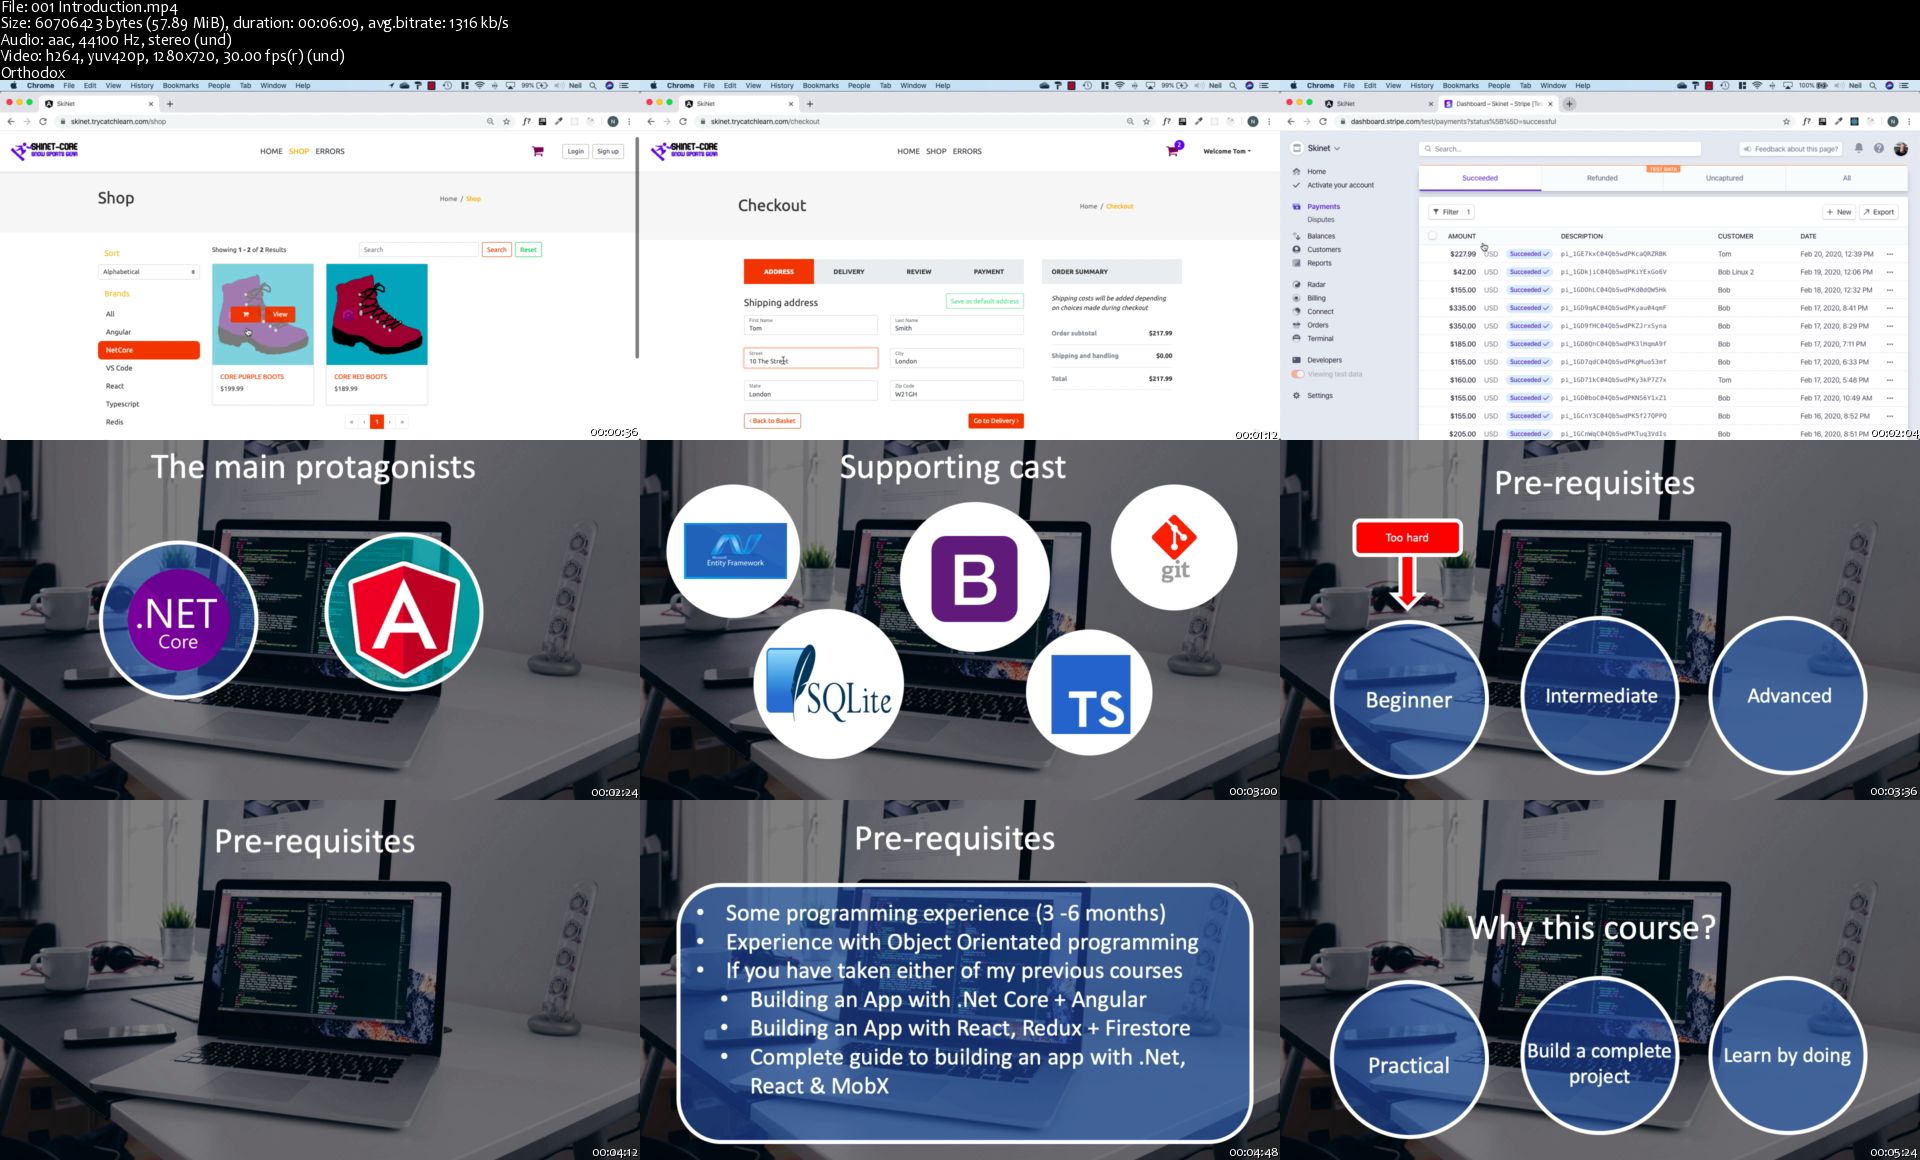Open Filter button in Stripe payments
1920x1160 pixels.
1450,212
